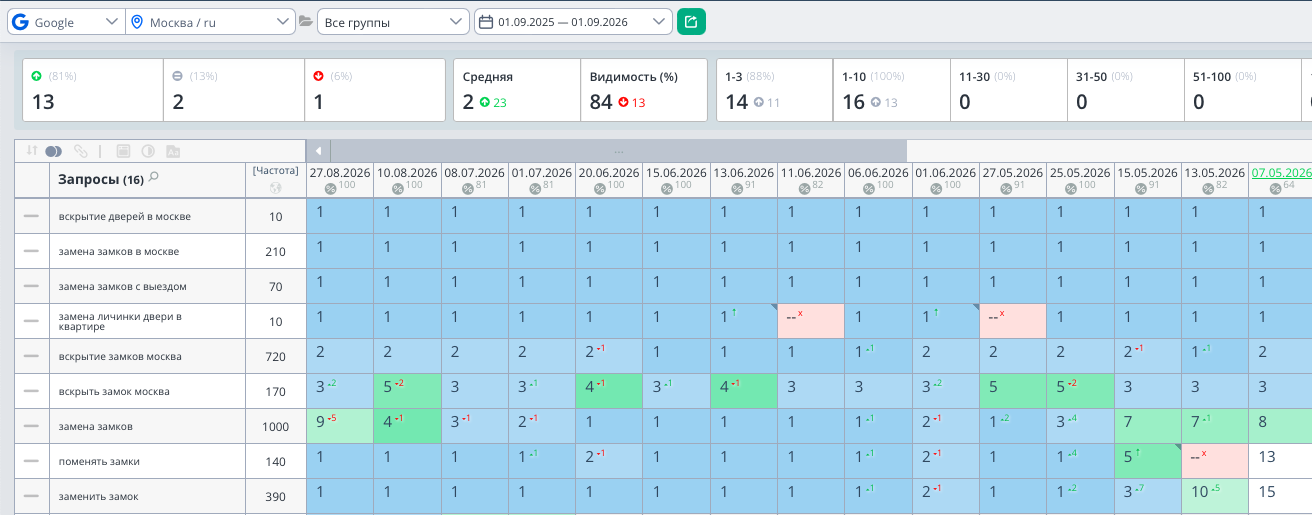The width and height of the screenshot is (1312, 515).
Task: Click the link chain icon in table toolbar
Action: pos(81,151)
